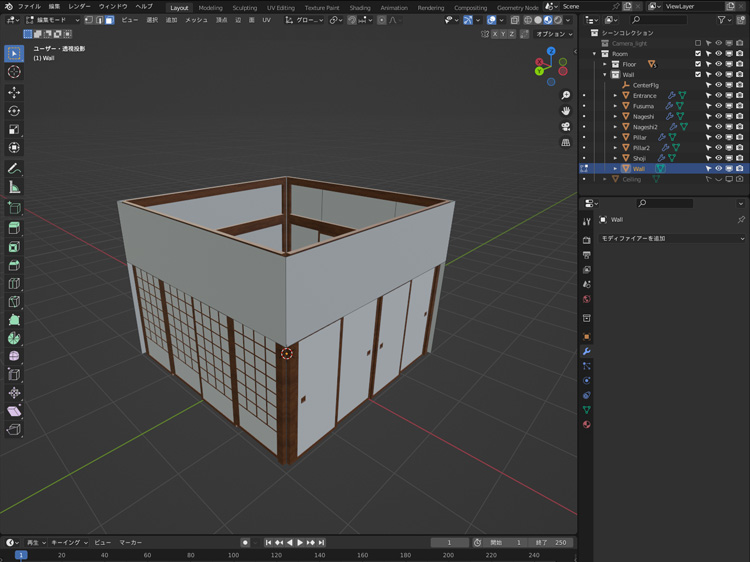Hide the Fusuma object with its eye icon
This screenshot has width=750, height=562.
[x=718, y=106]
